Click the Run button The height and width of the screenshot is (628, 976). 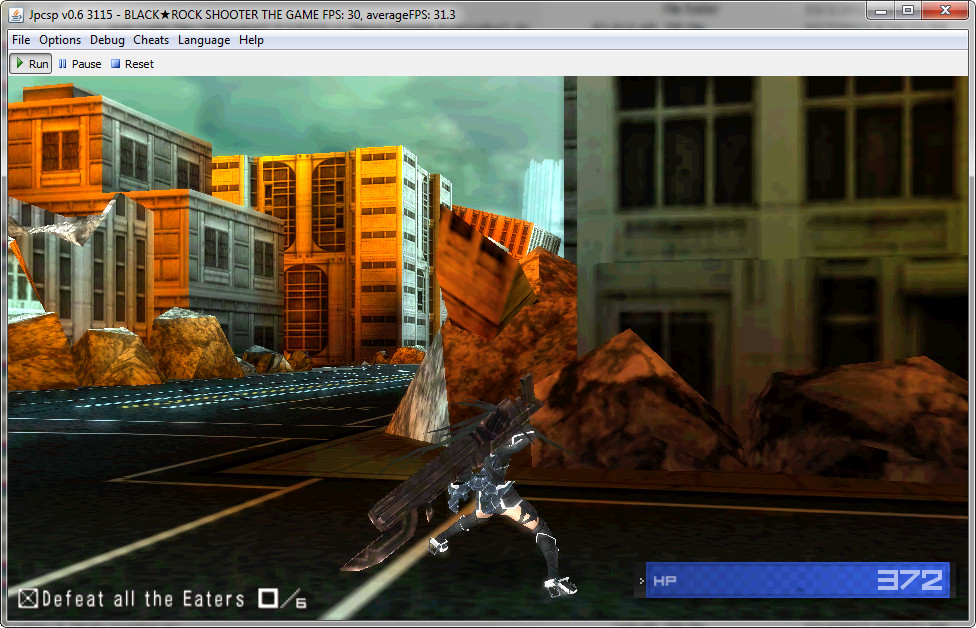coord(31,63)
